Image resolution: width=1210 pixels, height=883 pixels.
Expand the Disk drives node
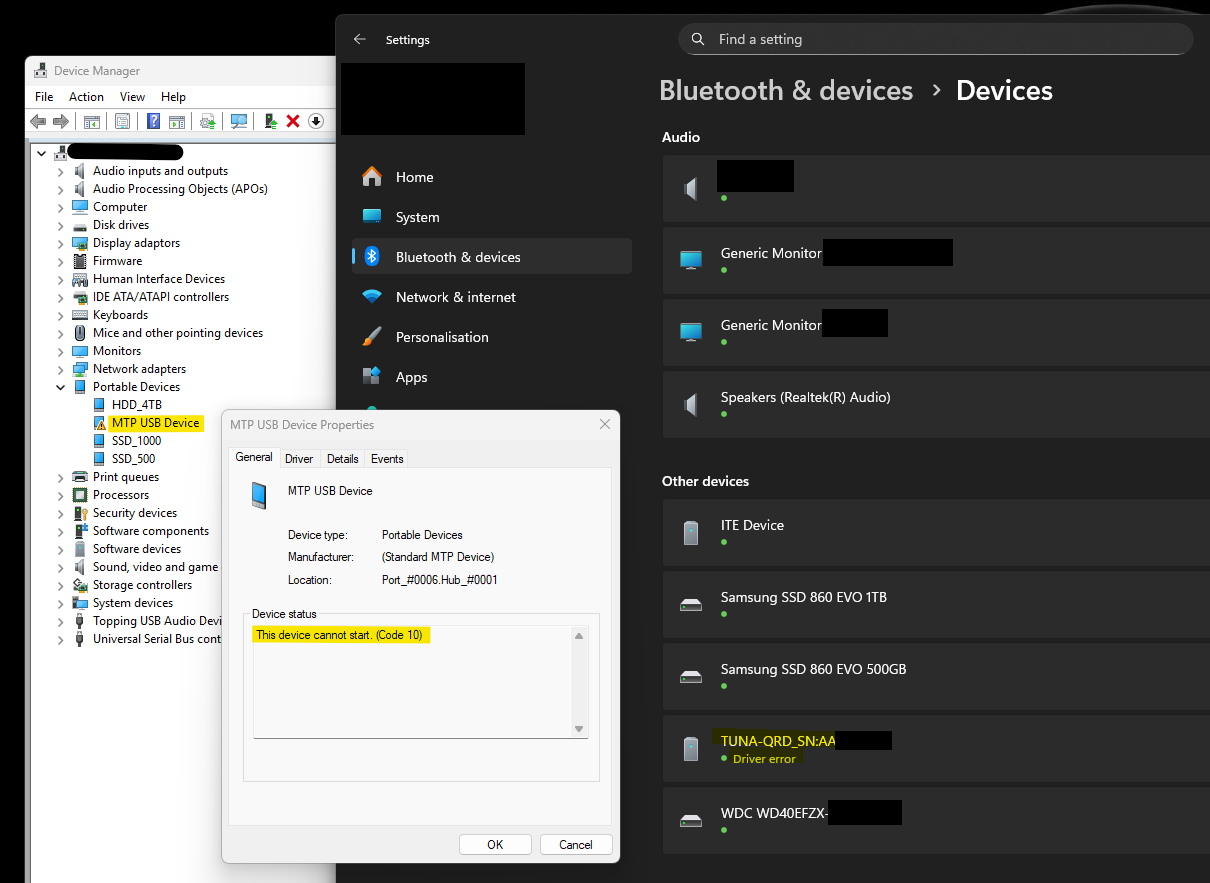[61, 225]
